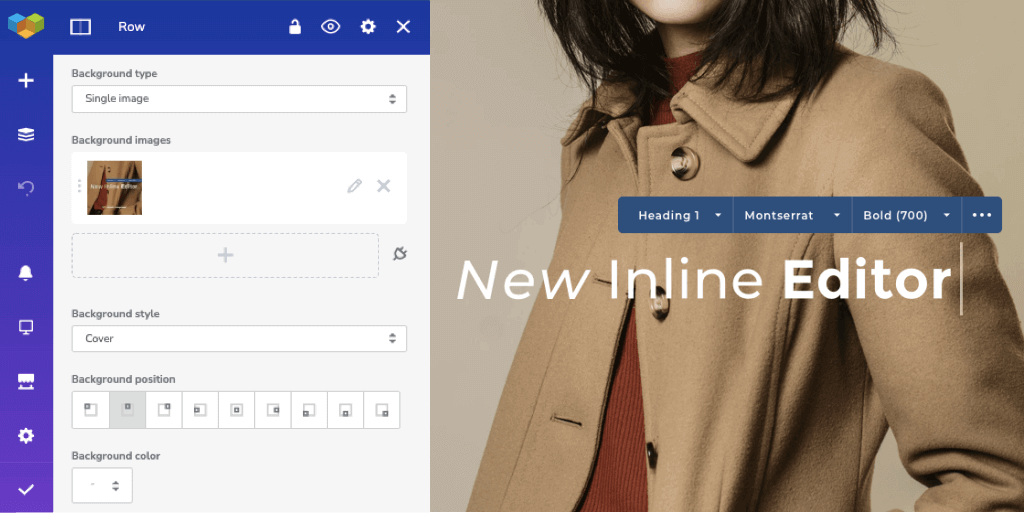Viewport: 1024px width, 513px height.
Task: Add new background image plus box
Action: [x=225, y=255]
